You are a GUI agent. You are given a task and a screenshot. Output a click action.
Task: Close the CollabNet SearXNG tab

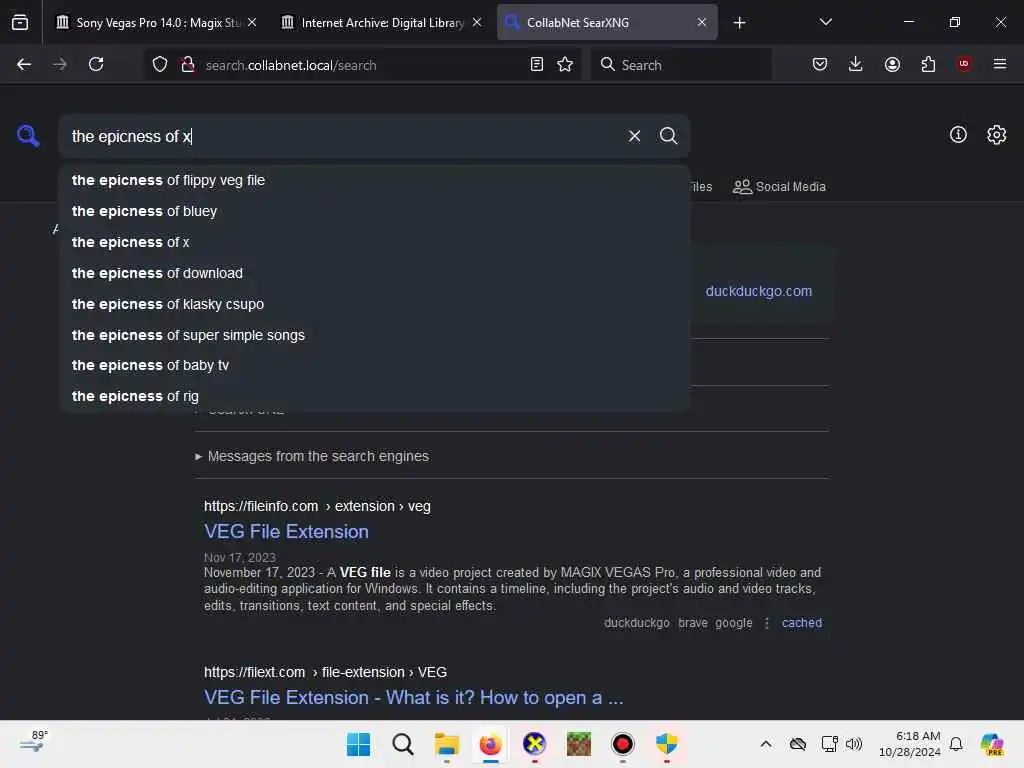click(701, 22)
